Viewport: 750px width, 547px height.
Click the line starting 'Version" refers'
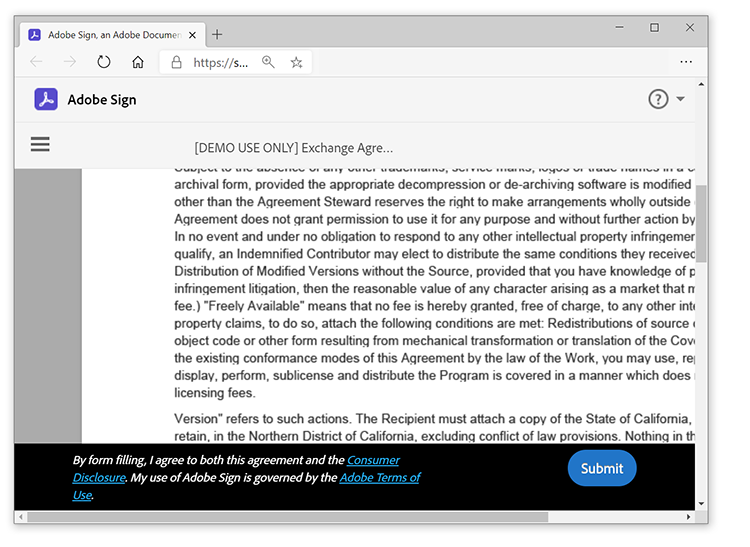434,418
